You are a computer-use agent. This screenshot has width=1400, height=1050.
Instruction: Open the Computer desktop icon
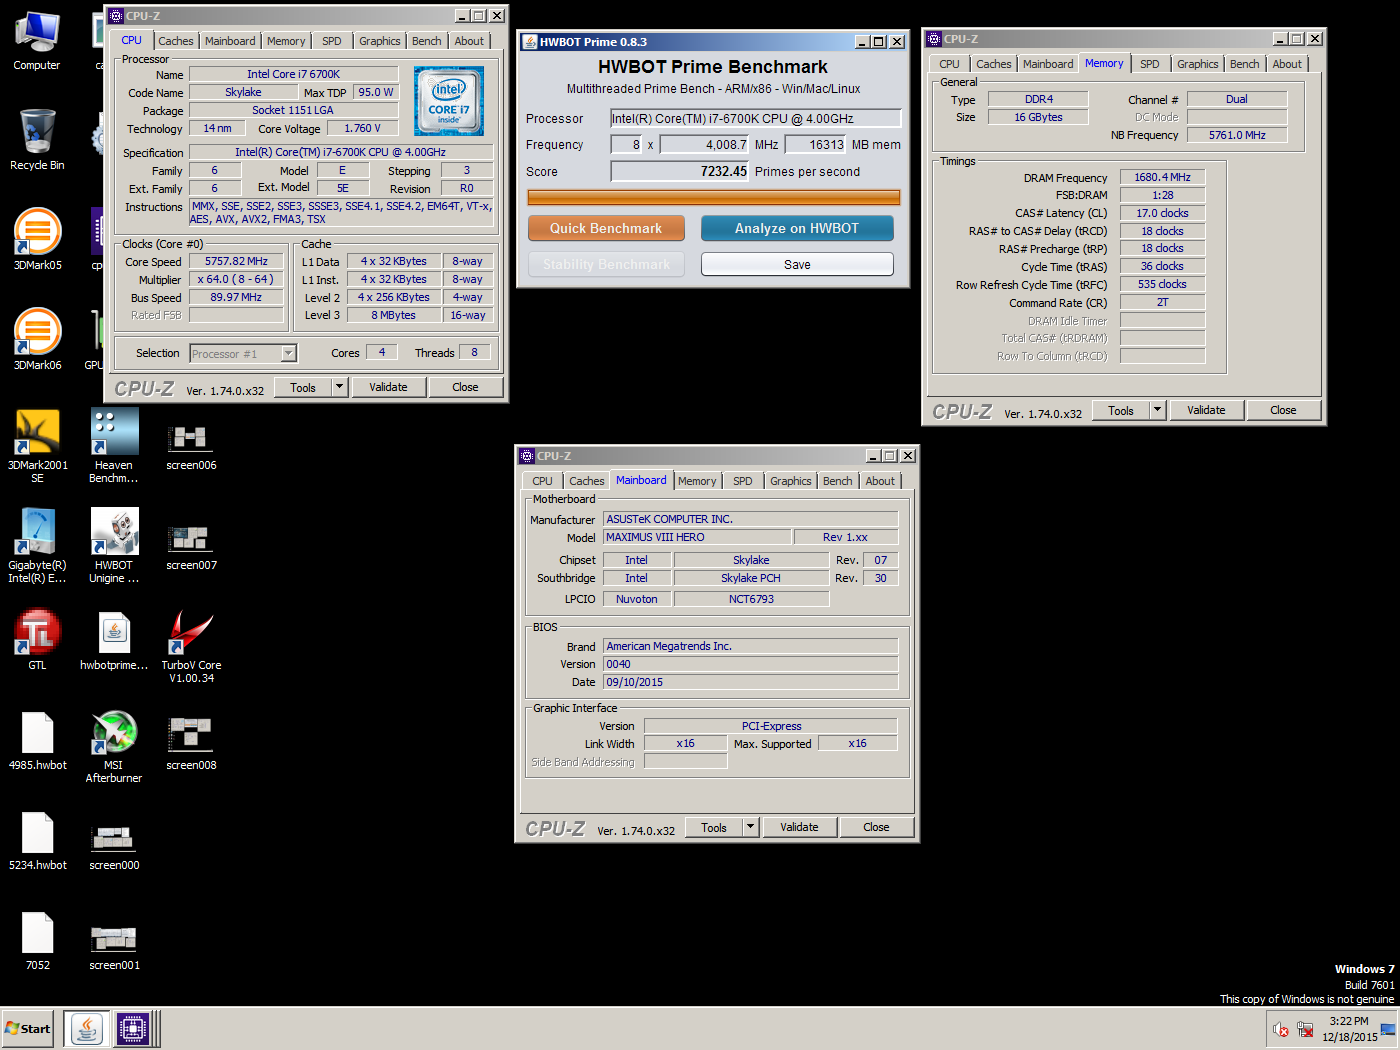coord(37,41)
